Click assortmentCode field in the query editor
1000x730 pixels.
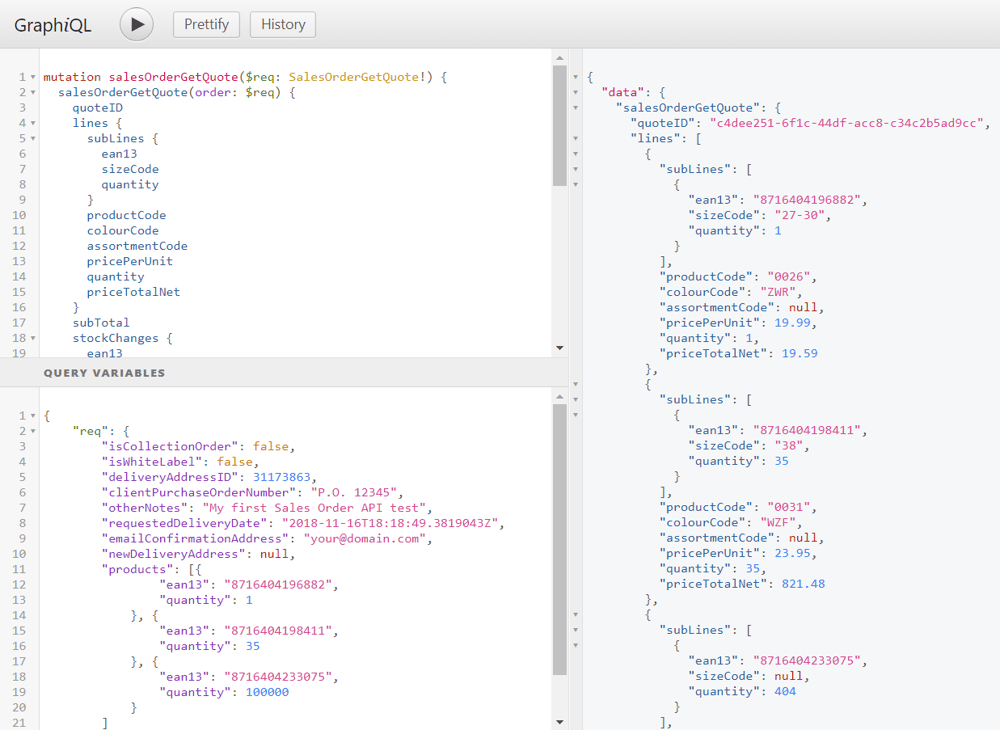point(137,246)
